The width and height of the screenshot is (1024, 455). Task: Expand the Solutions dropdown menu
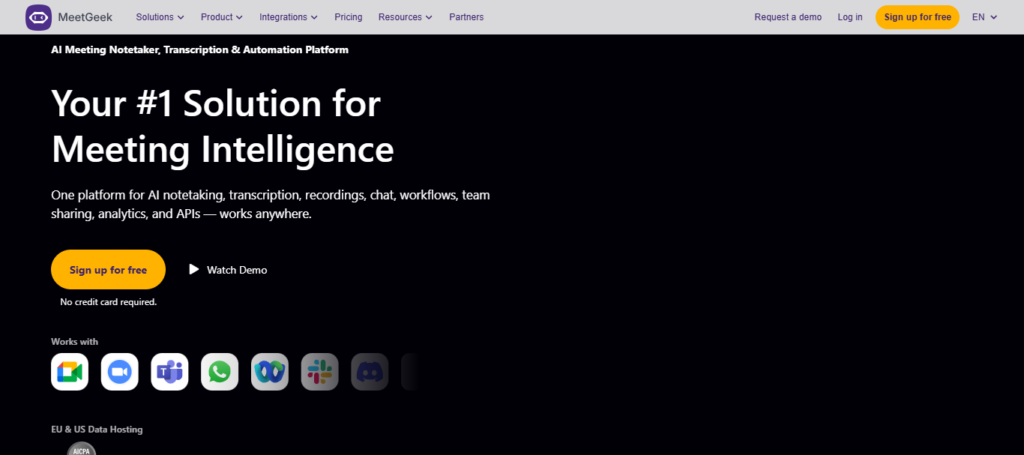[160, 17]
